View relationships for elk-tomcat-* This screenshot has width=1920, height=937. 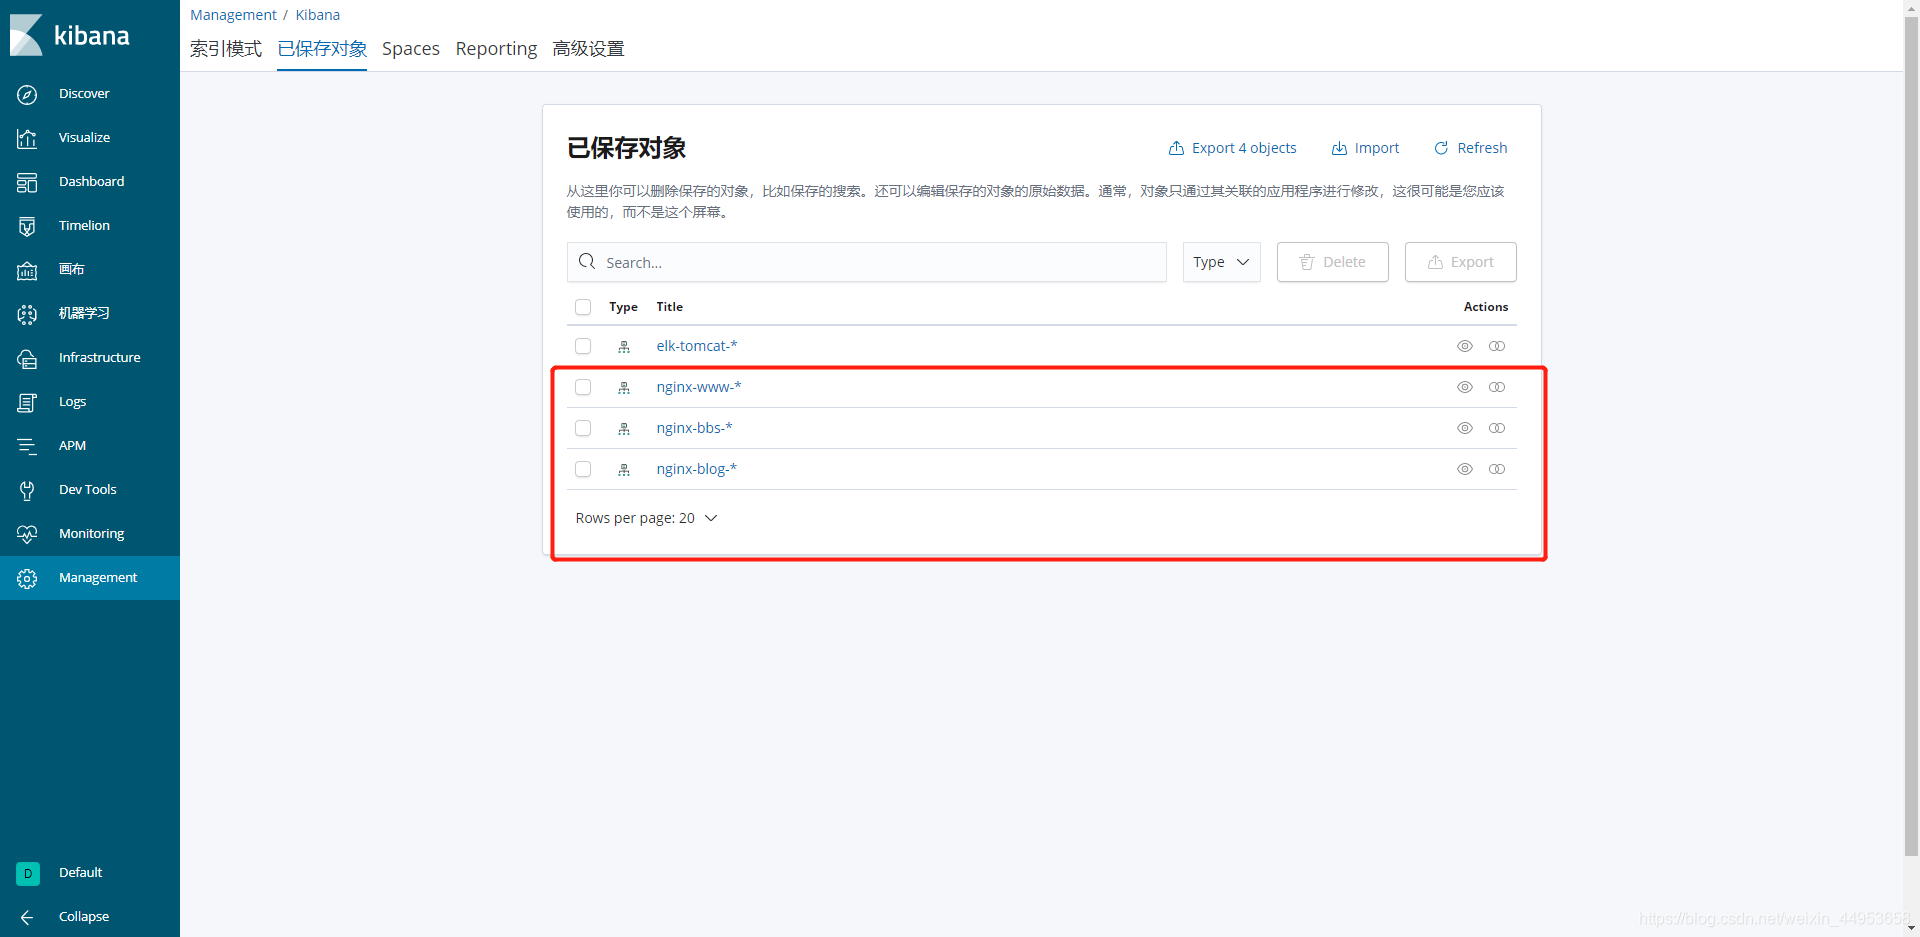point(1497,346)
